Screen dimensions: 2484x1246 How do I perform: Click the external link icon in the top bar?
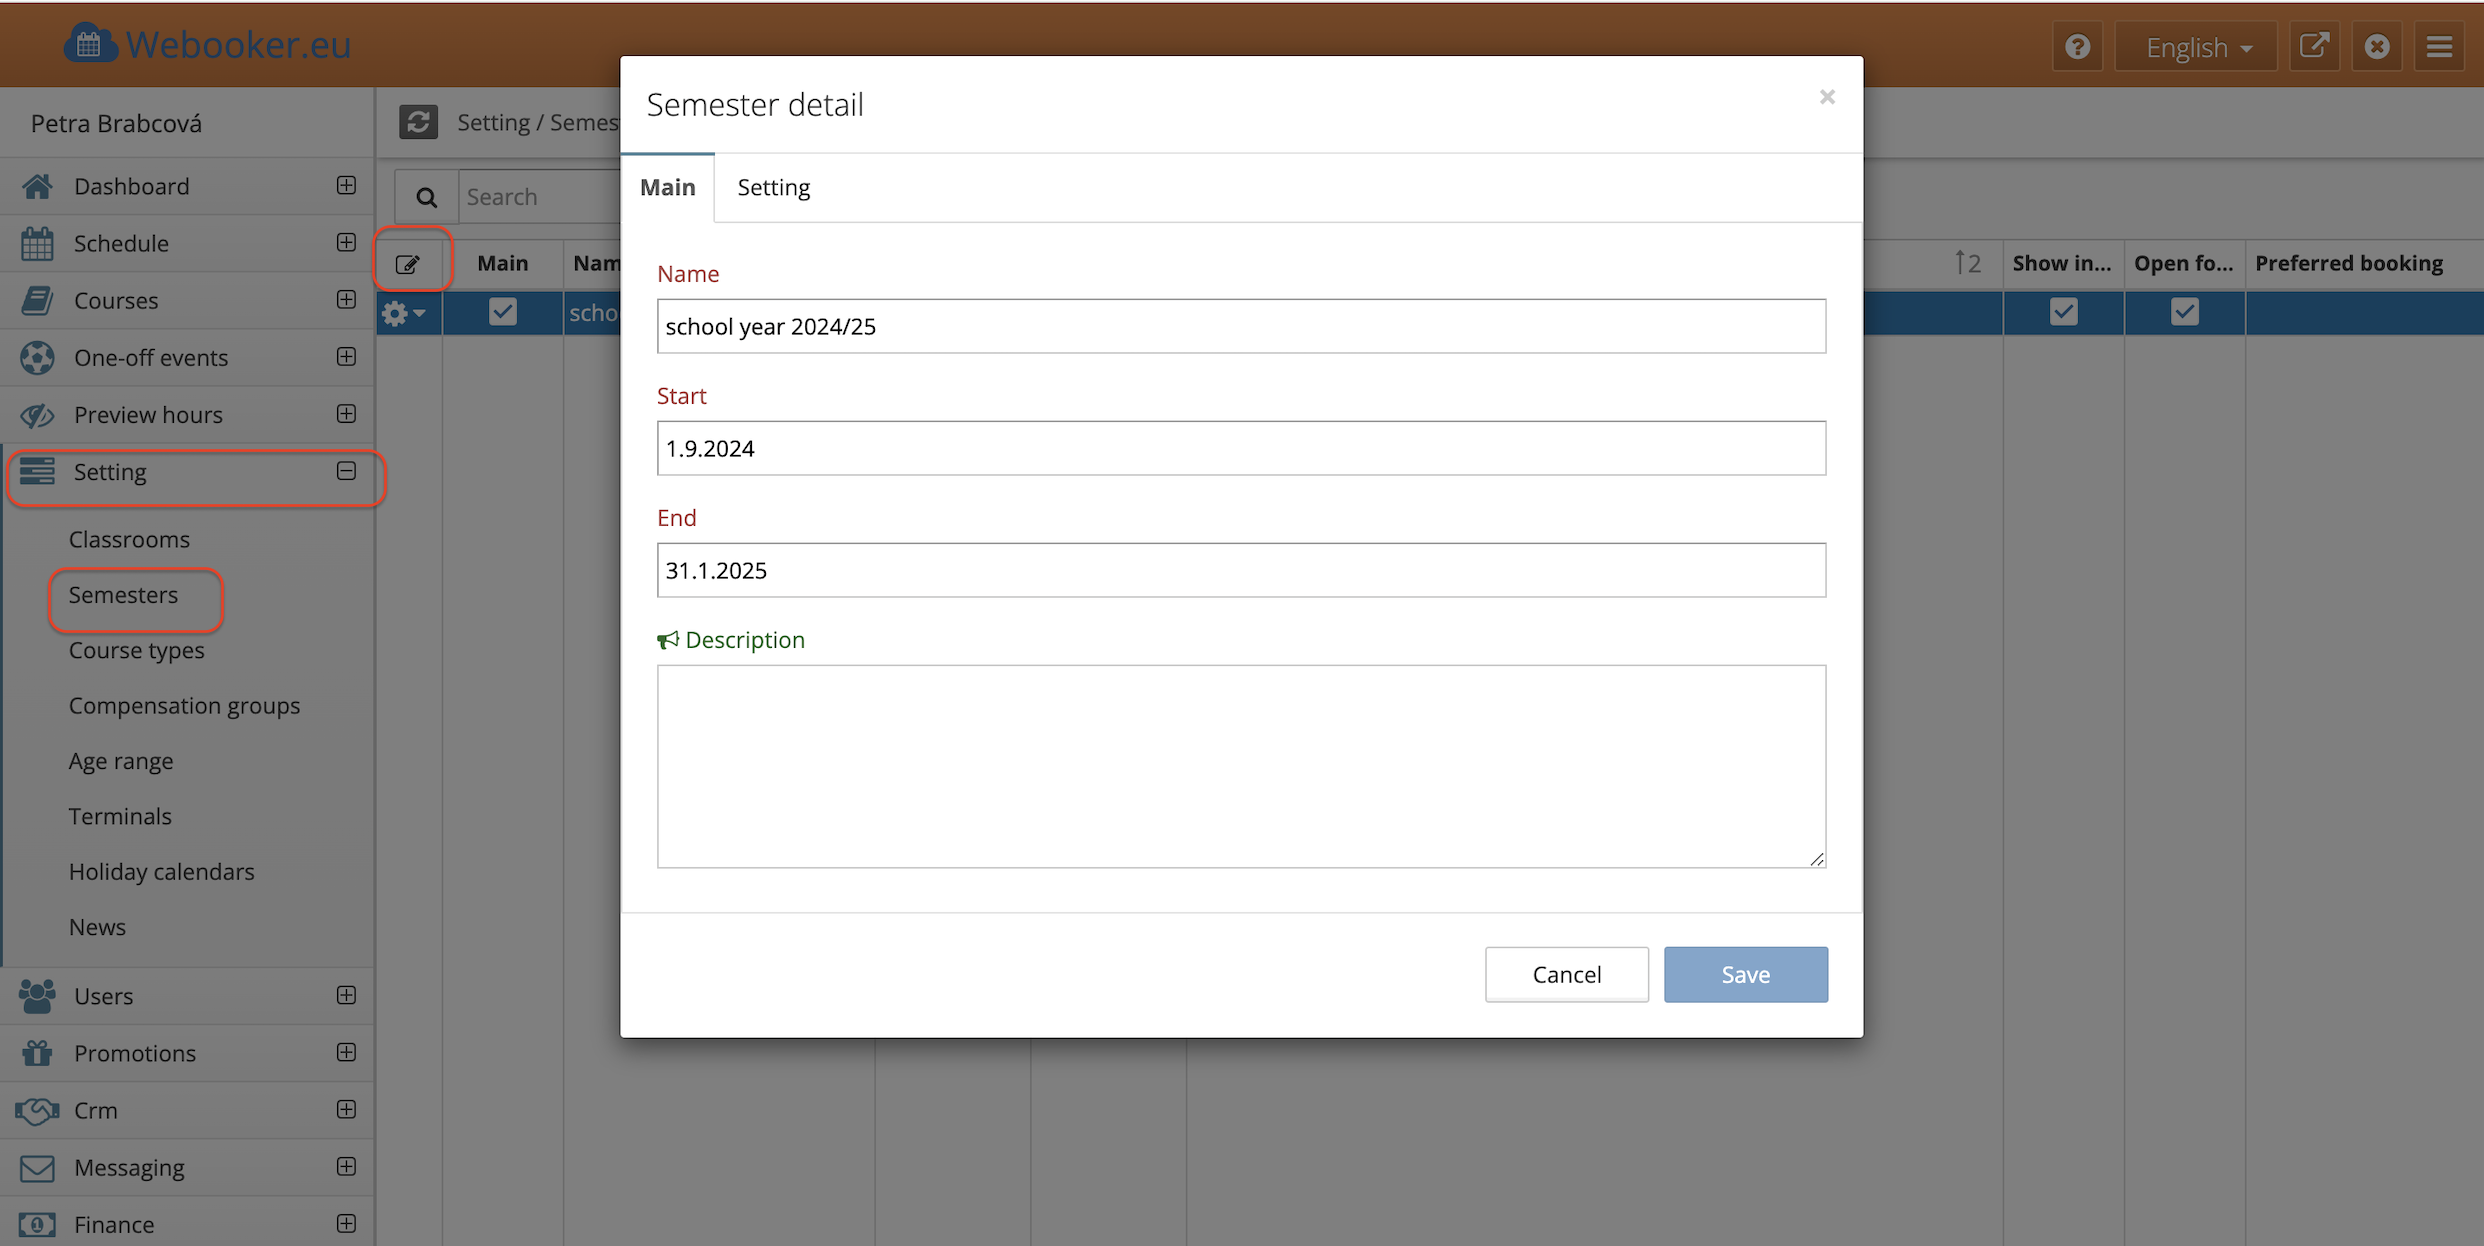[2313, 47]
